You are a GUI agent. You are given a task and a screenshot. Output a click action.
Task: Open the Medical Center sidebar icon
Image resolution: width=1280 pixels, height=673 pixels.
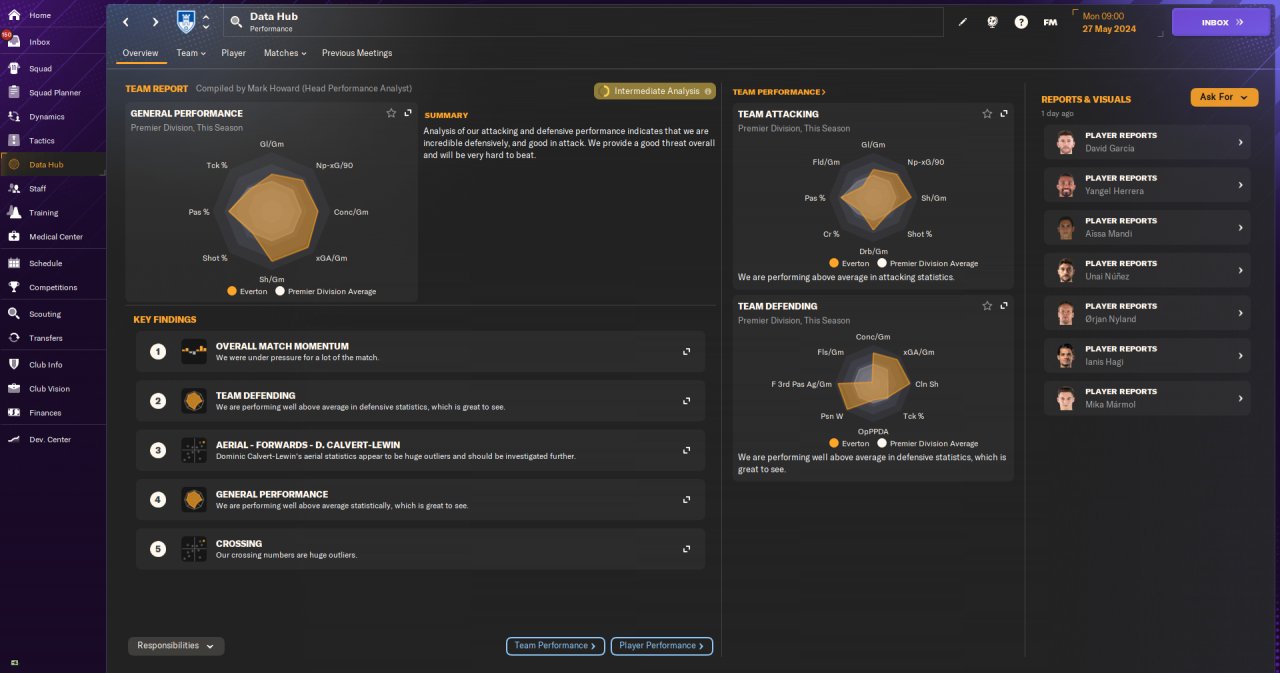pyautogui.click(x=14, y=237)
